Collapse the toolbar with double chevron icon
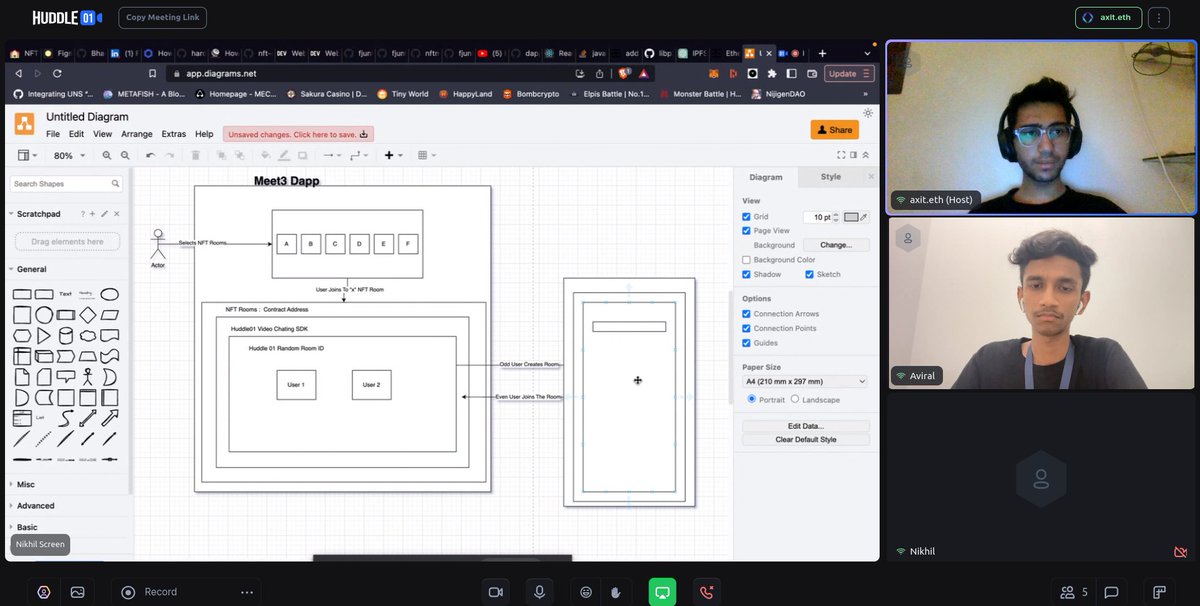The width and height of the screenshot is (1200, 606). click(x=866, y=155)
